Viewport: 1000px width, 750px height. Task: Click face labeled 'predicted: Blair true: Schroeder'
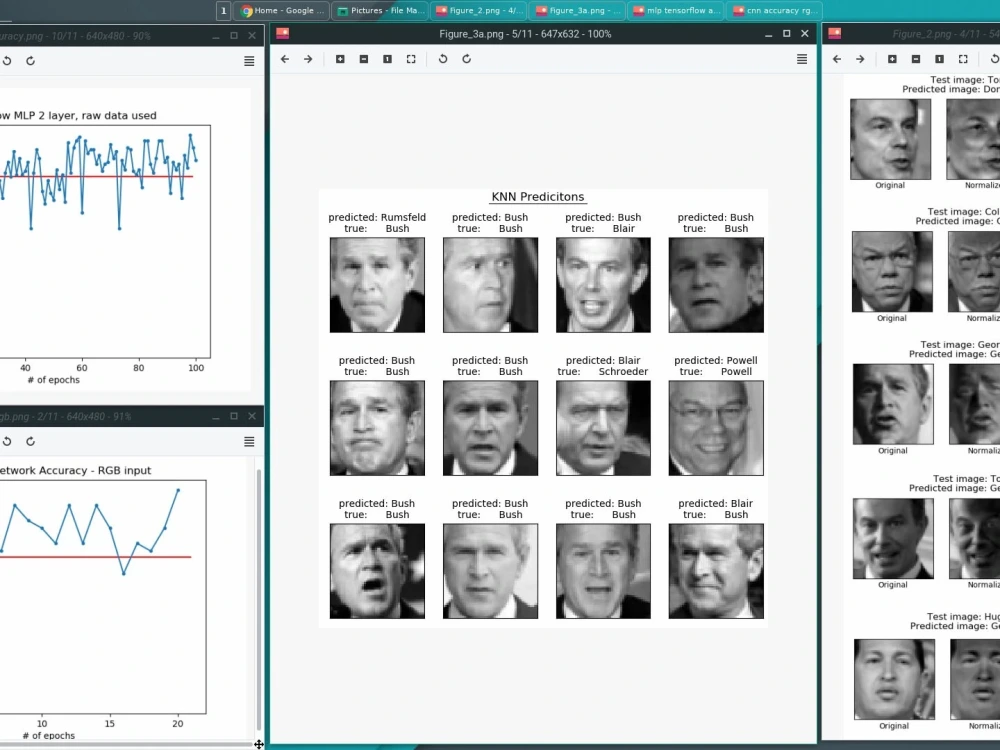(x=603, y=428)
